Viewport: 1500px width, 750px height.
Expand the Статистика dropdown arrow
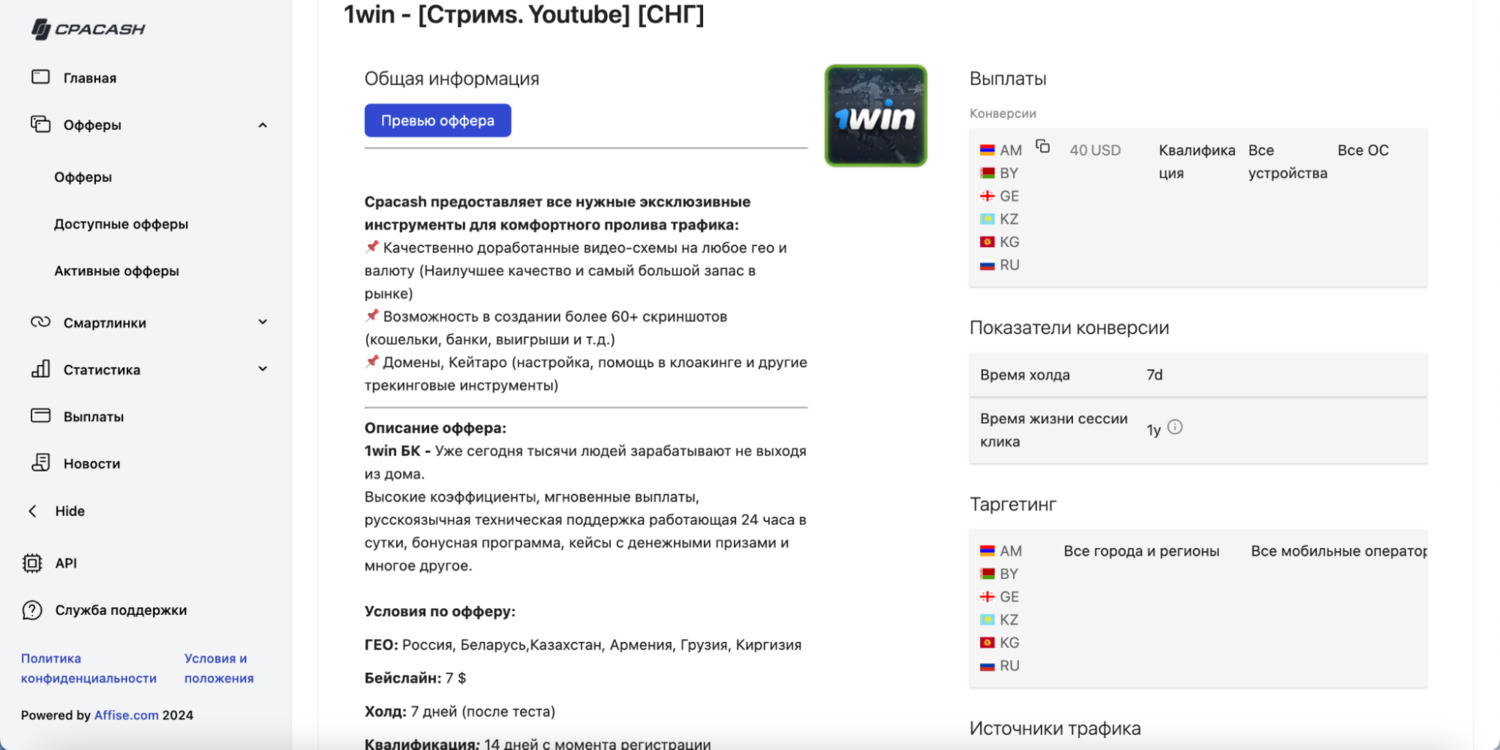pyautogui.click(x=263, y=369)
